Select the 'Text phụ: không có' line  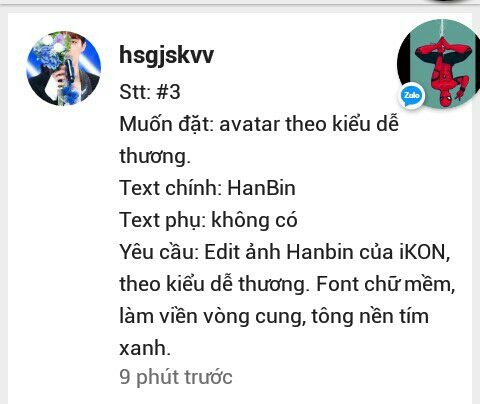[x=208, y=220]
